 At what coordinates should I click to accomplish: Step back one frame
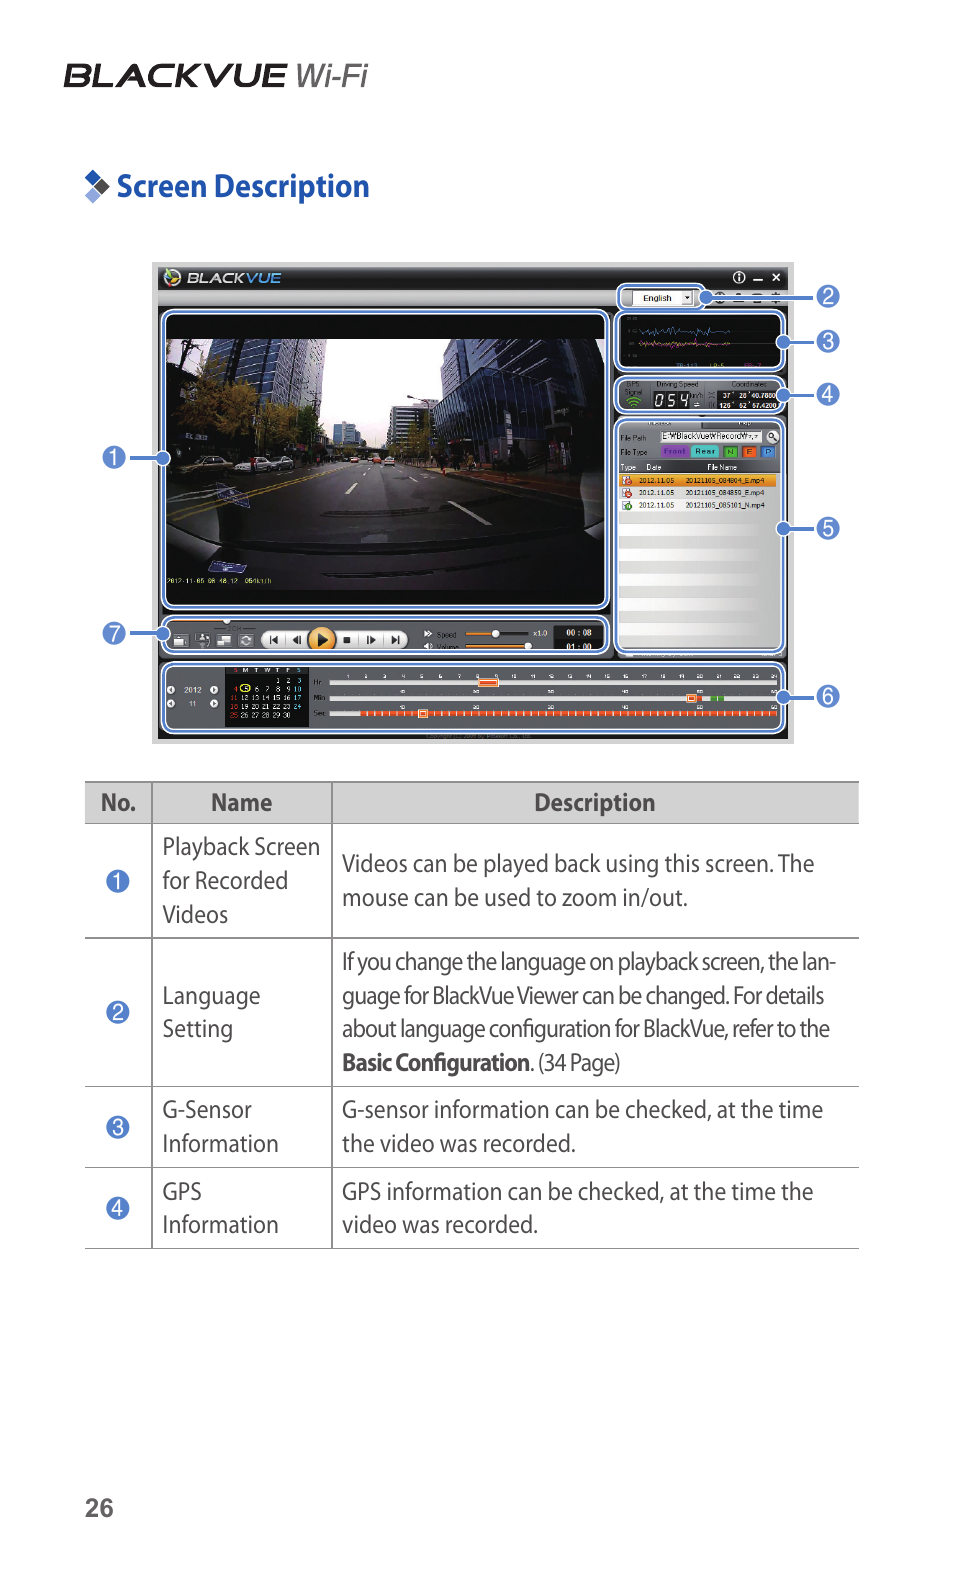click(x=296, y=640)
